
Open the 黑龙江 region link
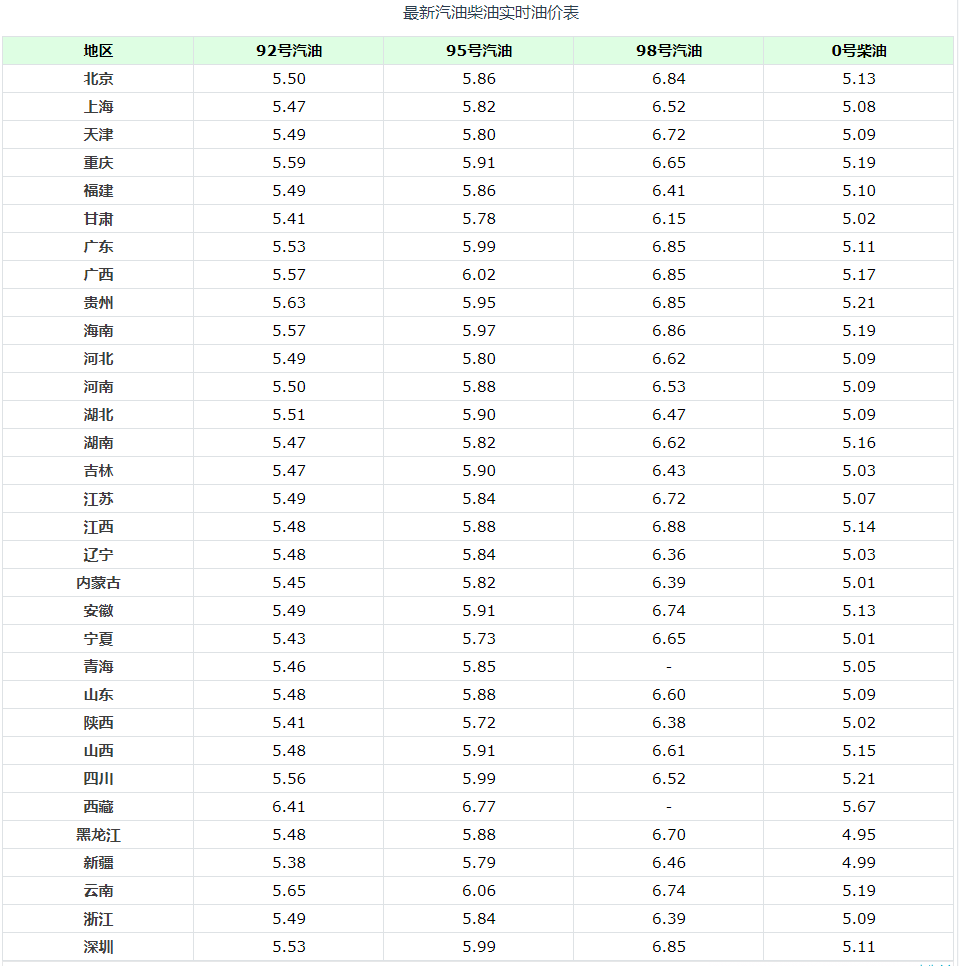pos(99,835)
